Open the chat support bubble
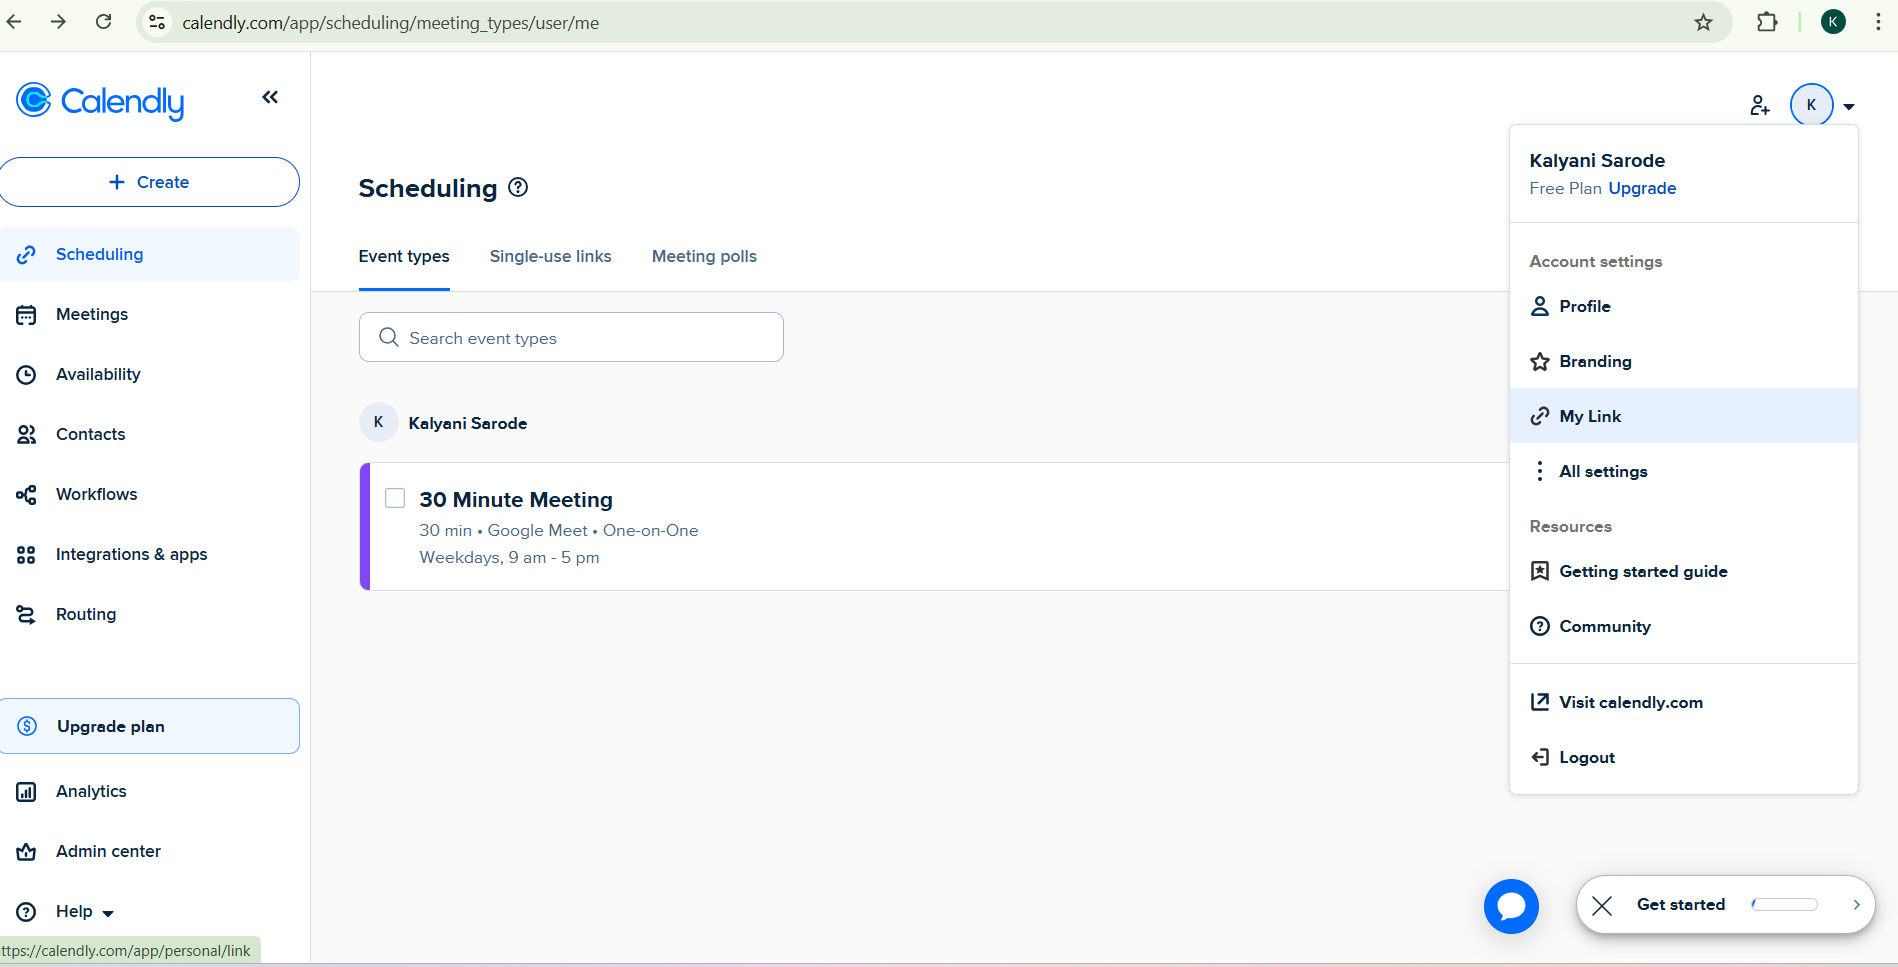Viewport: 1898px width, 967px height. [1510, 906]
